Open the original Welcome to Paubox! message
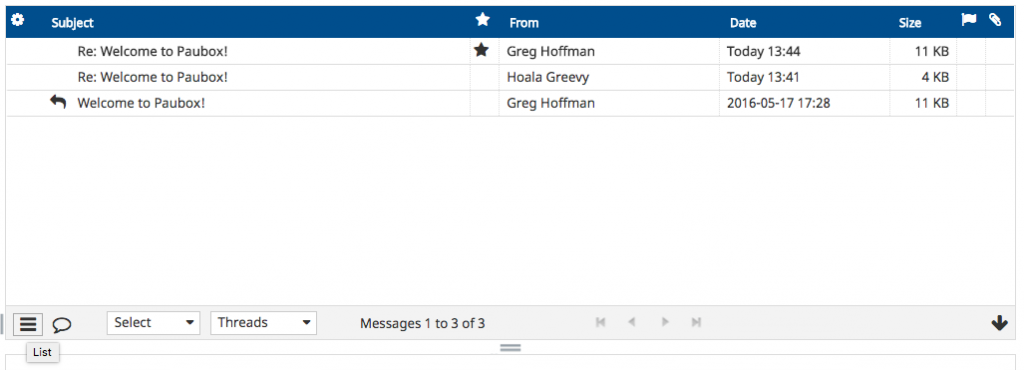1024x370 pixels. (141, 103)
